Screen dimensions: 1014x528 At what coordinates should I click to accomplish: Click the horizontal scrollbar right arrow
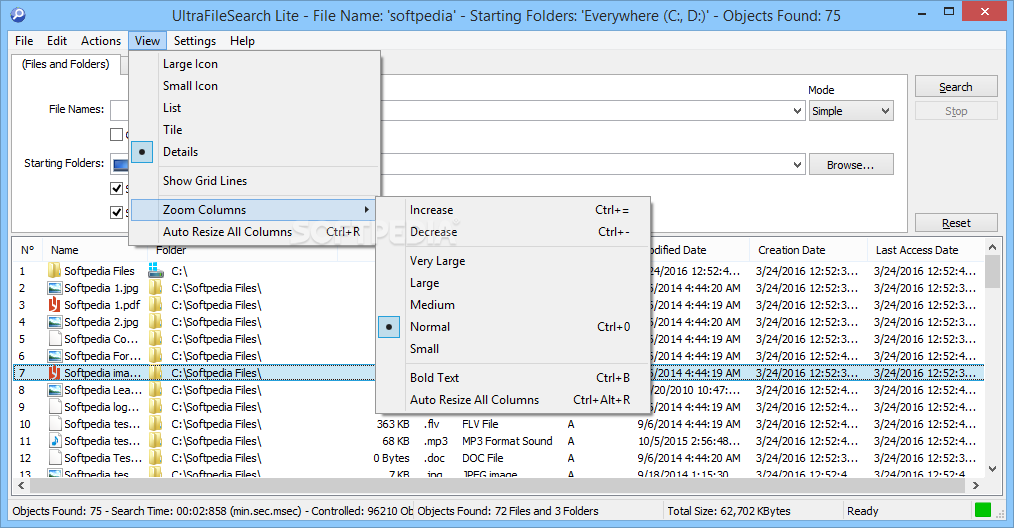click(975, 485)
